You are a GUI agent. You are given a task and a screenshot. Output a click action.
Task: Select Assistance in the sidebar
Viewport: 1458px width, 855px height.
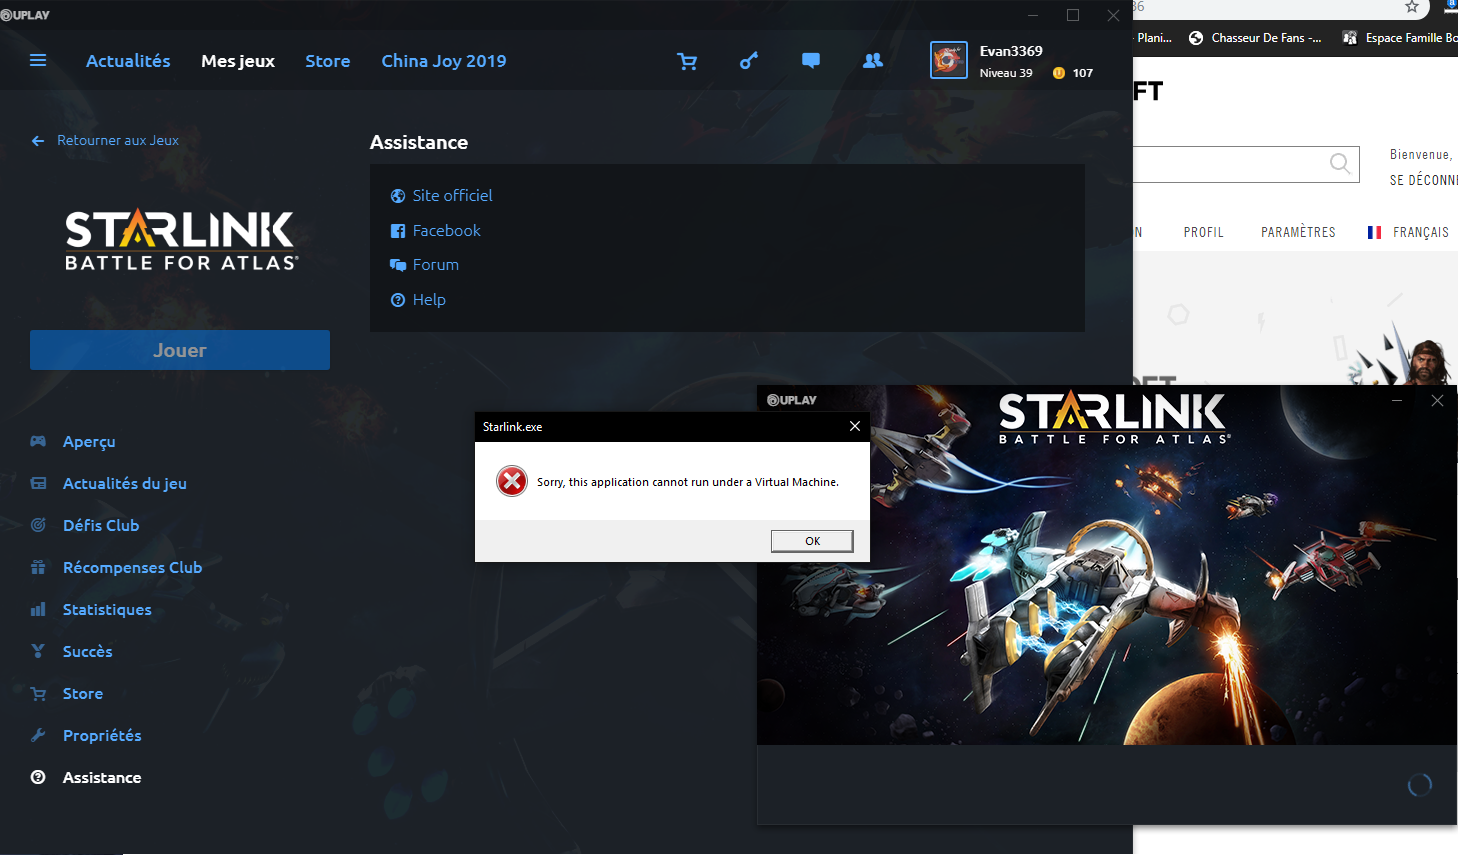pos(102,777)
